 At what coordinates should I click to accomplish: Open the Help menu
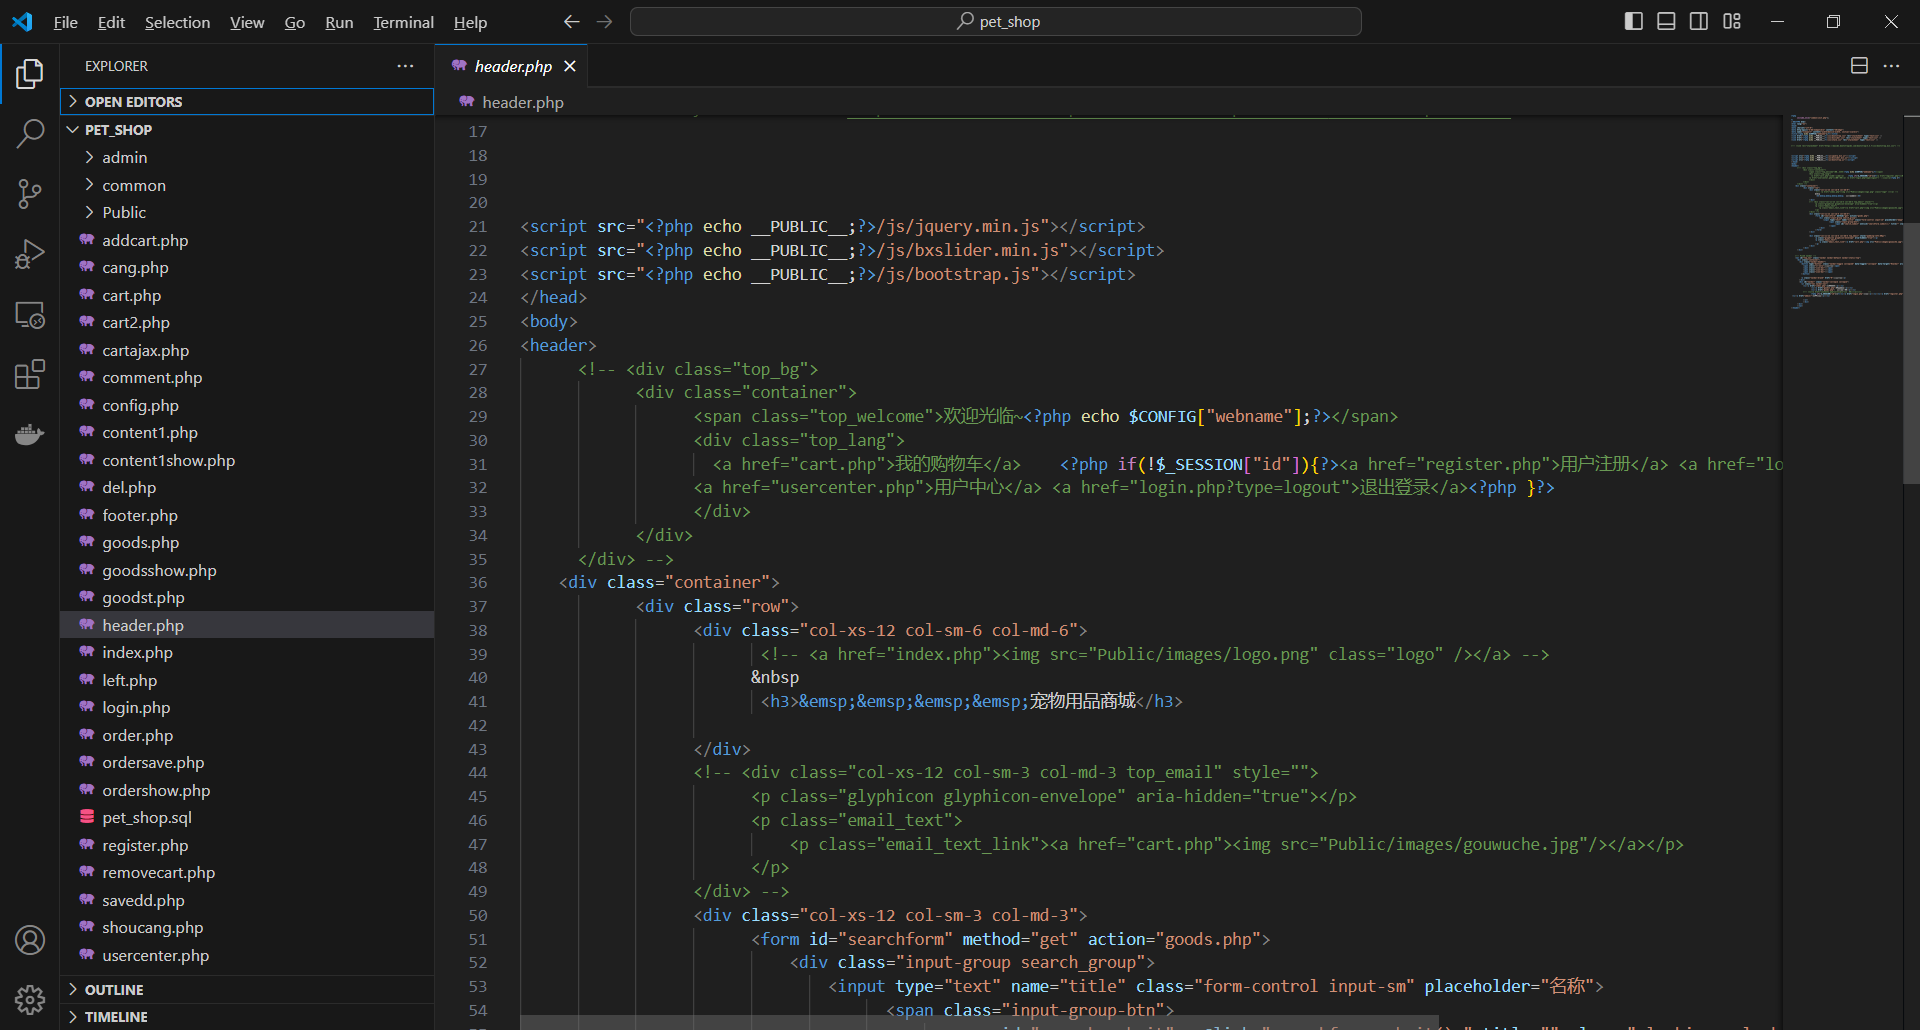click(x=470, y=22)
